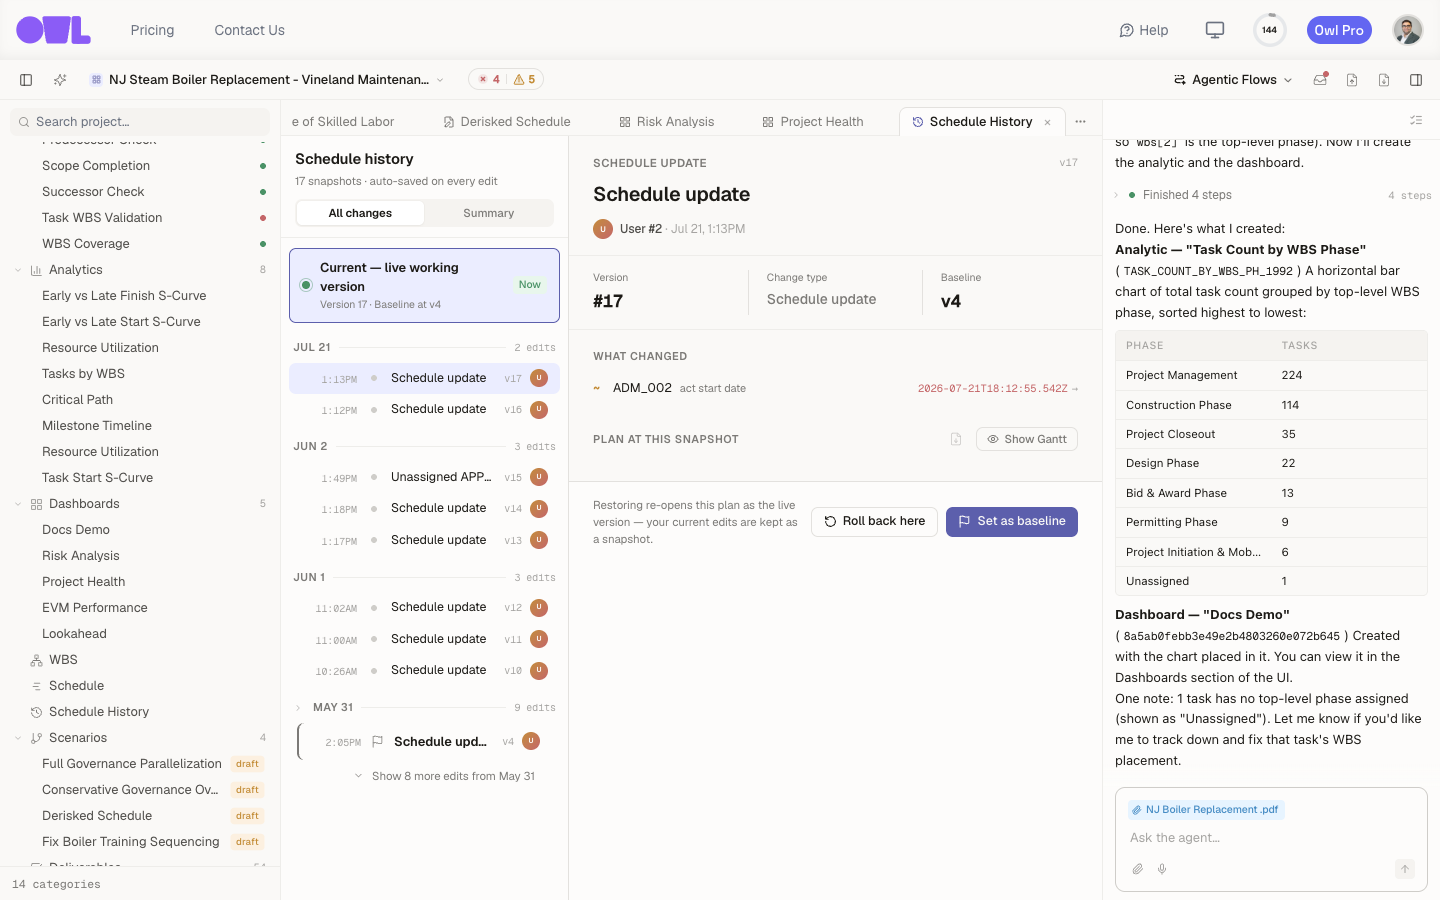Switch to the Derisked Schedule tab
Screen dimensions: 1440x900
click(507, 122)
